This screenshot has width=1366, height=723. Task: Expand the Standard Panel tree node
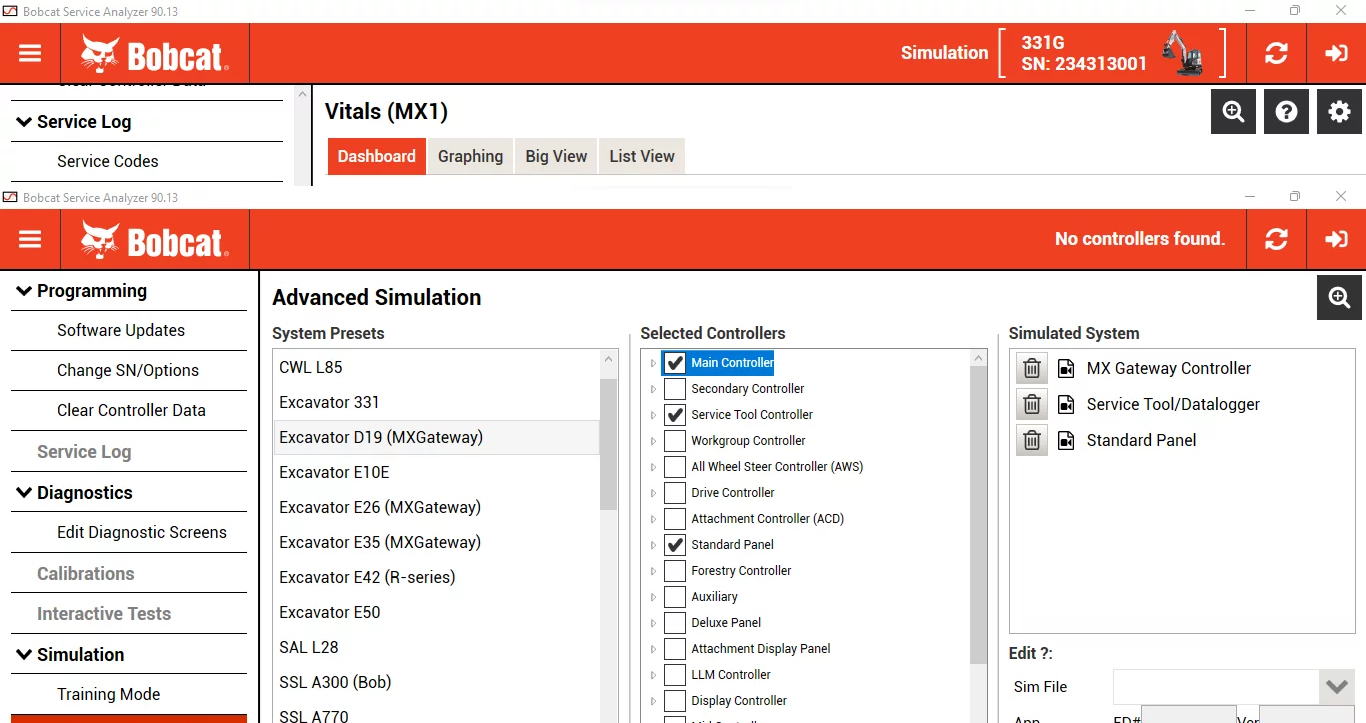(651, 544)
